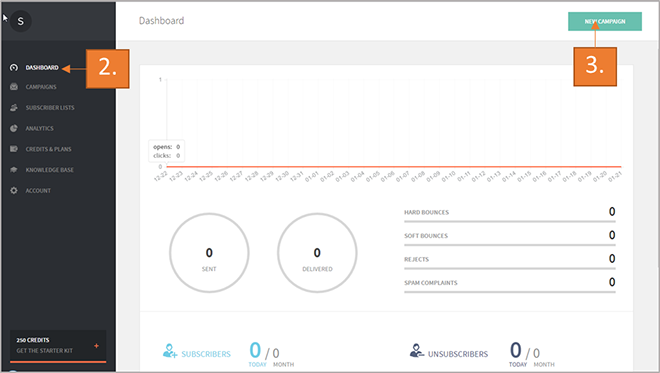
Task: Go to Subscriber Lists section
Action: click(50, 107)
